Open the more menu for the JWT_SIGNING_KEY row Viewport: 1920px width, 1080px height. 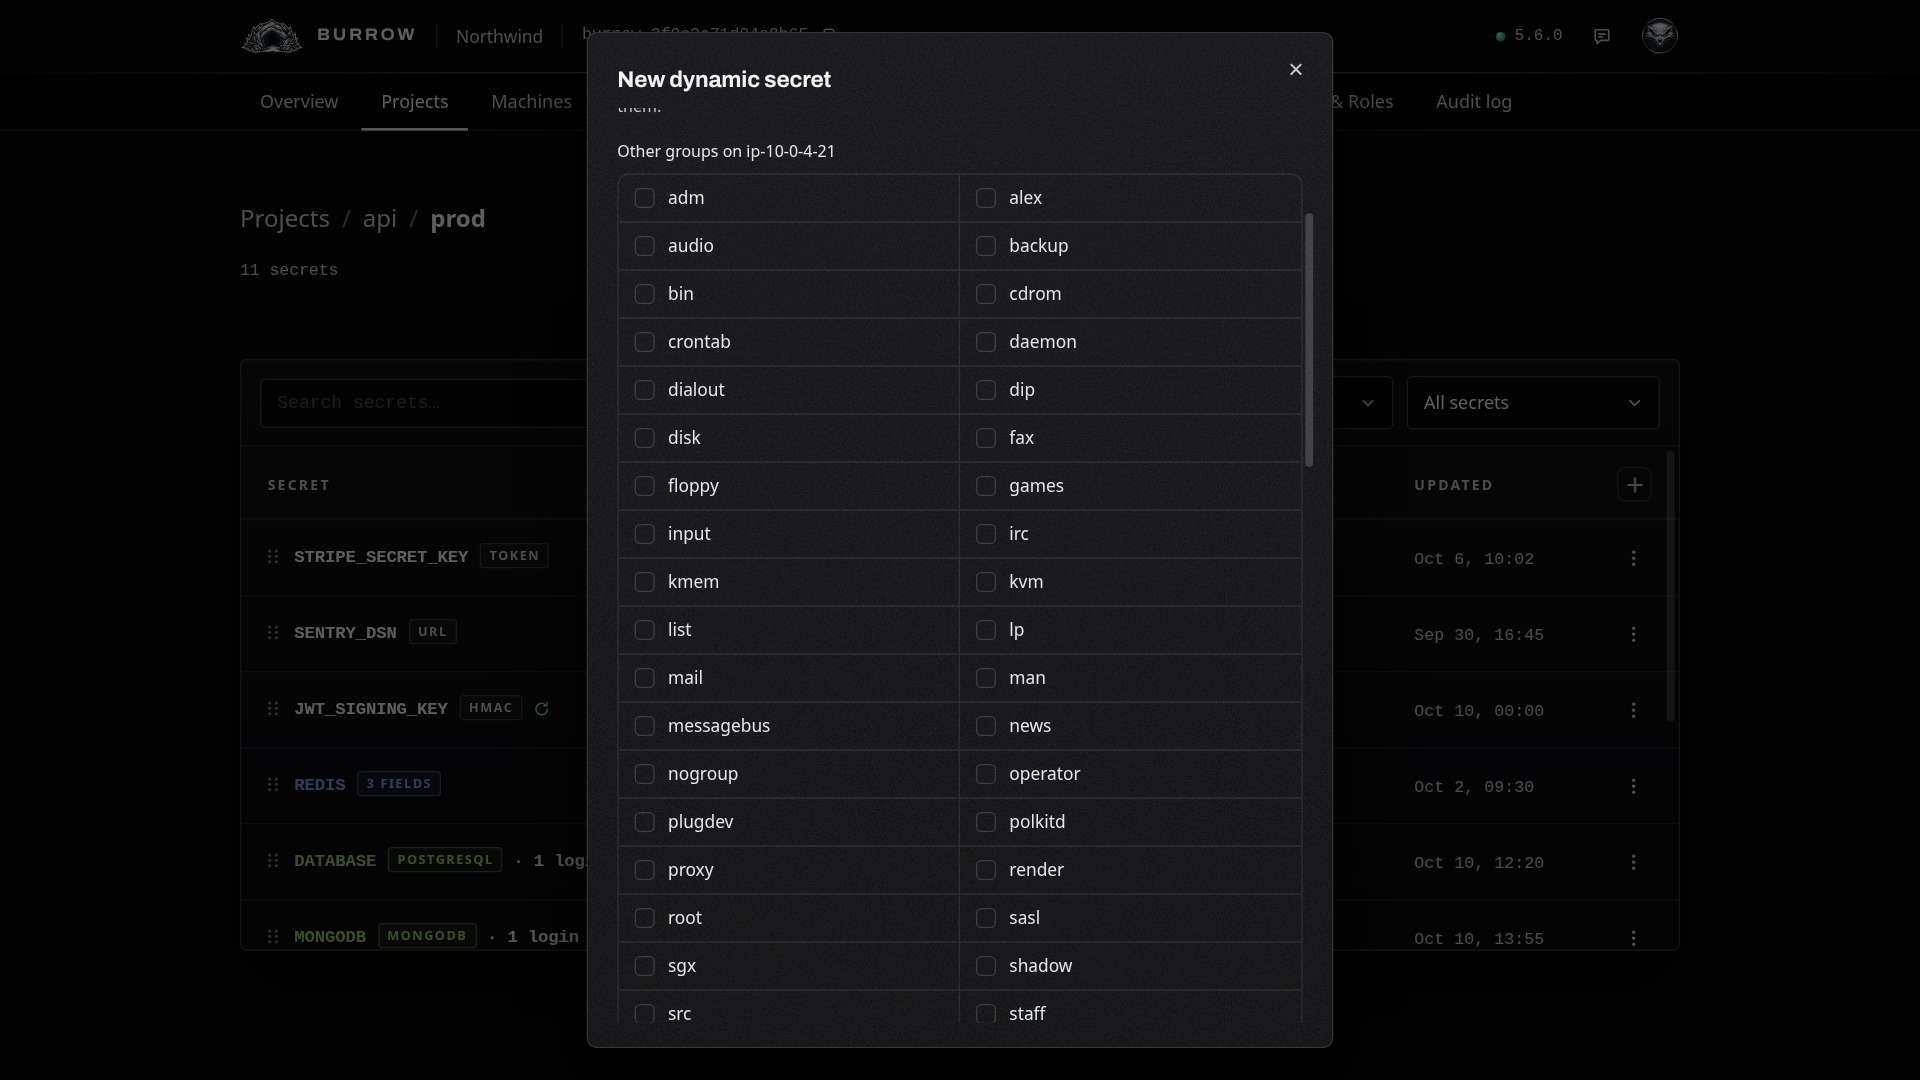pos(1634,710)
